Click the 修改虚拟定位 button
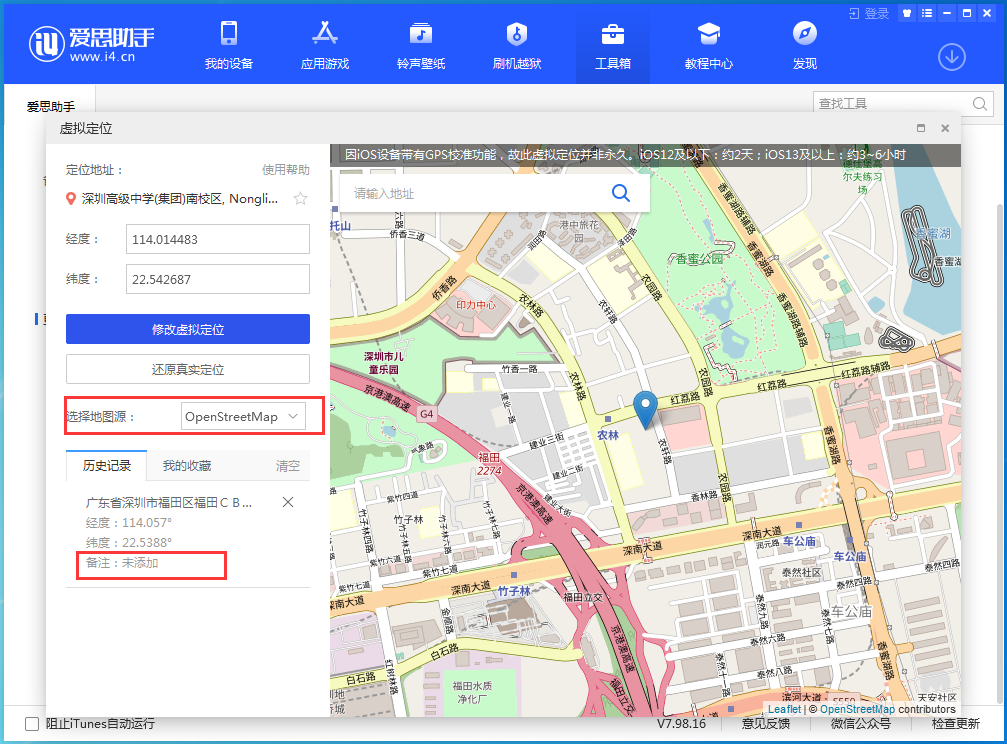 pyautogui.click(x=187, y=329)
